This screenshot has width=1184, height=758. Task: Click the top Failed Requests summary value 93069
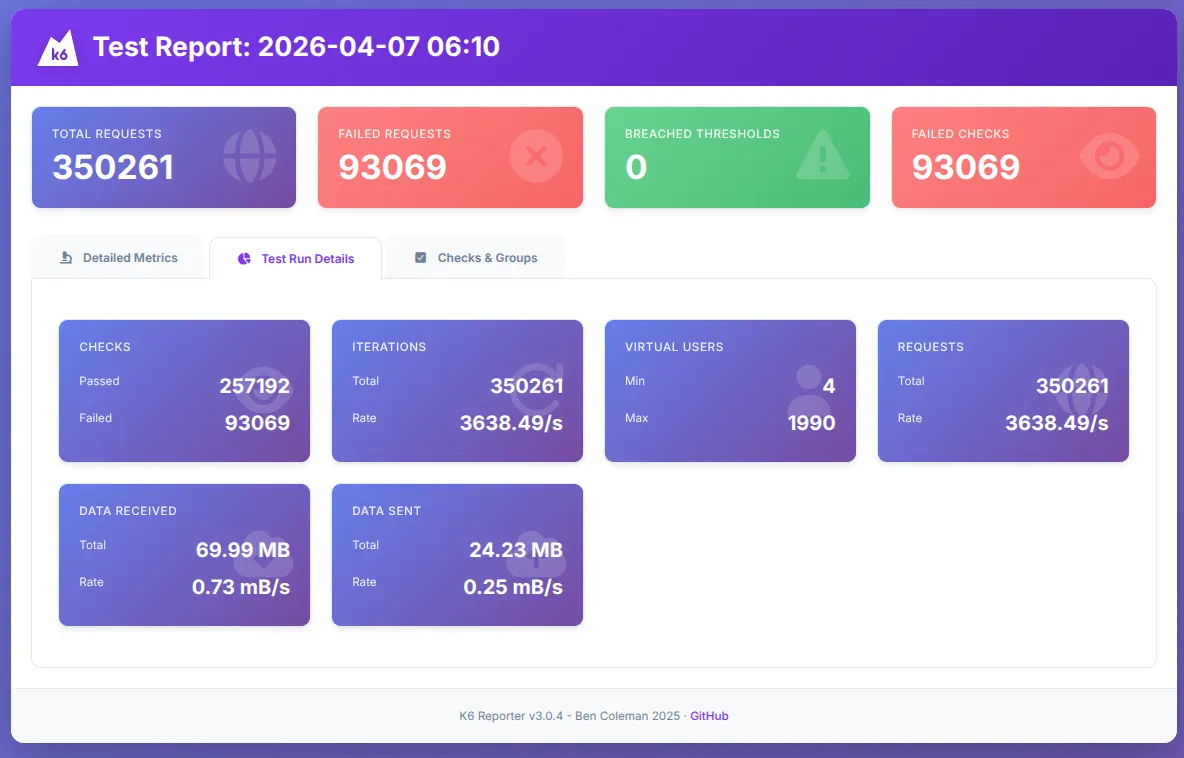tap(392, 167)
